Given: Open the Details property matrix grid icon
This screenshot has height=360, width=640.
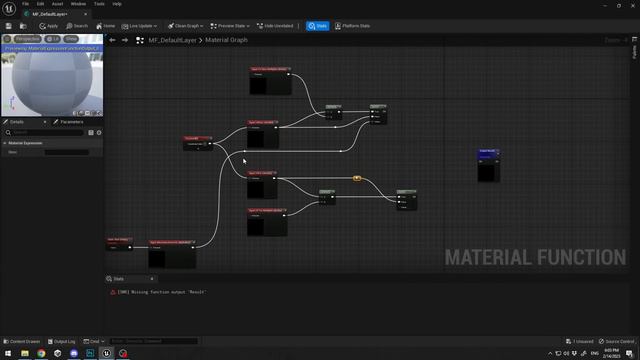Looking at the screenshot, I should click(91, 133).
